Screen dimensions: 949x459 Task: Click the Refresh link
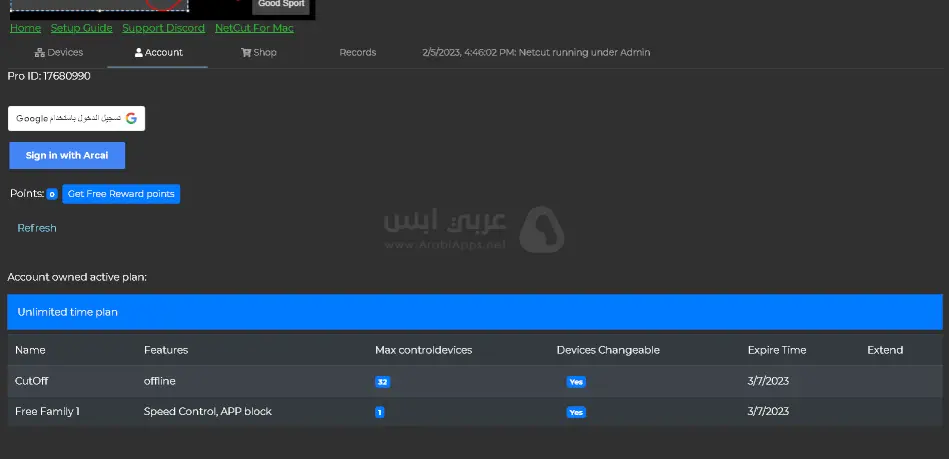tap(37, 228)
